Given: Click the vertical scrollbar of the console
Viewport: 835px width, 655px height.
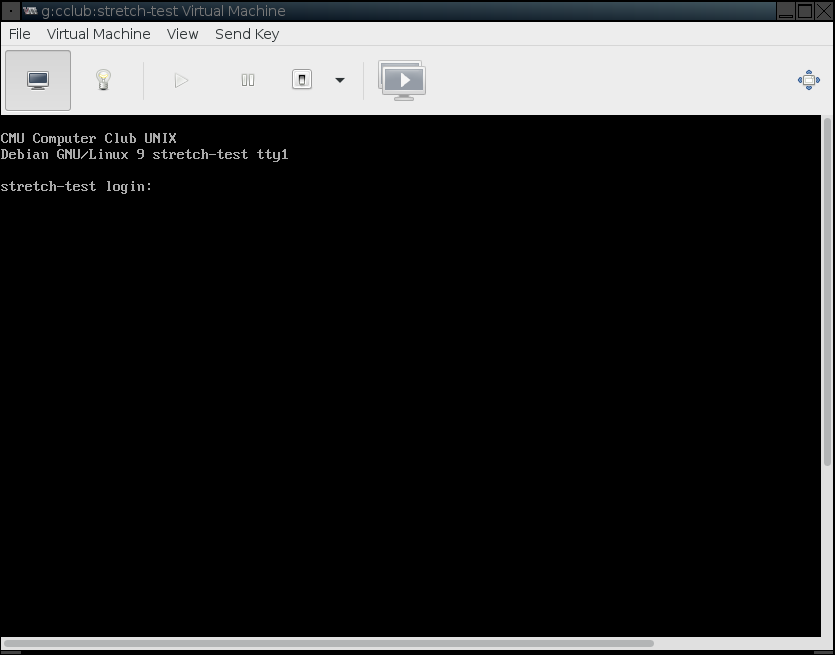Looking at the screenshot, I should (x=827, y=292).
